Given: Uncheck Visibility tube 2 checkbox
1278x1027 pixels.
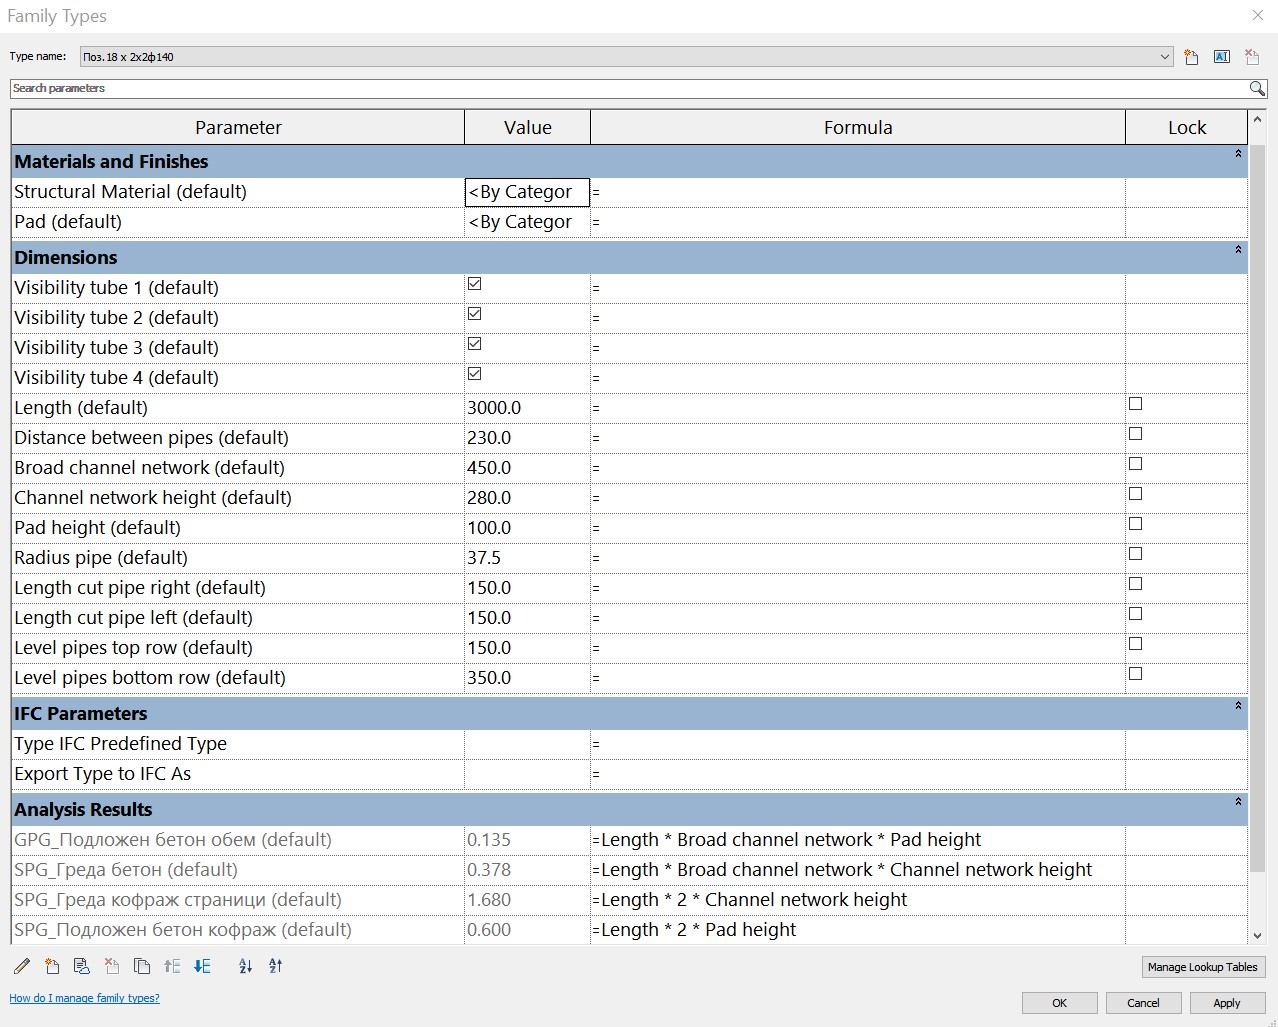Looking at the screenshot, I should [x=475, y=314].
